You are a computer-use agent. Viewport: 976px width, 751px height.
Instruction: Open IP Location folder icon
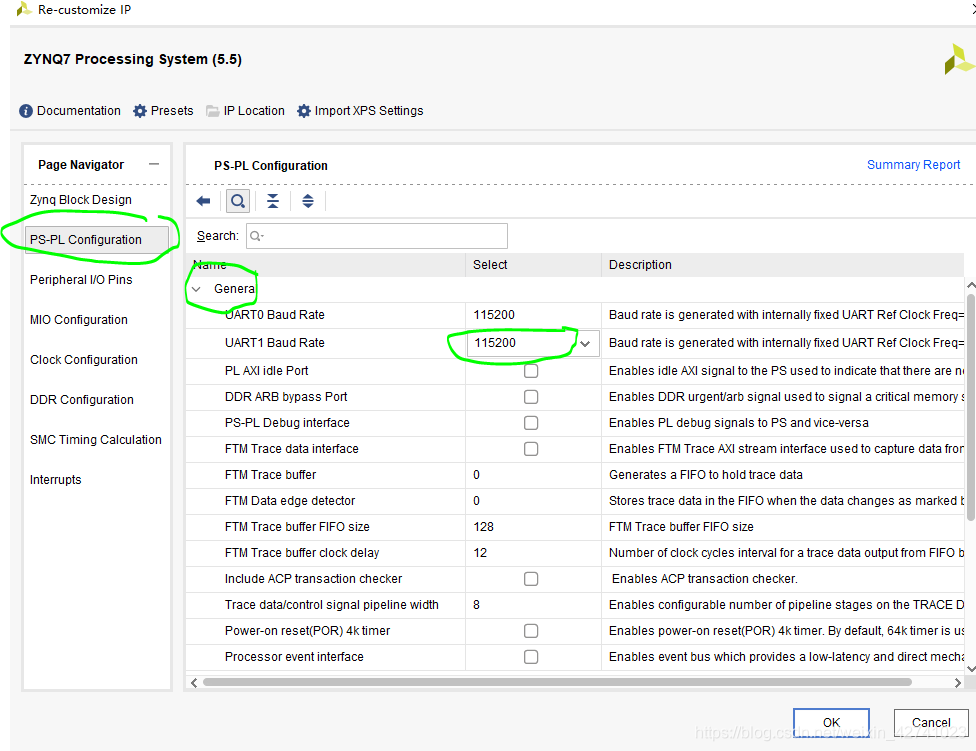click(212, 111)
